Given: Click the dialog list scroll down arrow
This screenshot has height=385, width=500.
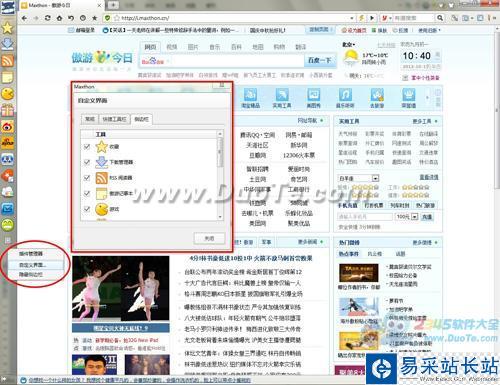Looking at the screenshot, I should (x=220, y=217).
